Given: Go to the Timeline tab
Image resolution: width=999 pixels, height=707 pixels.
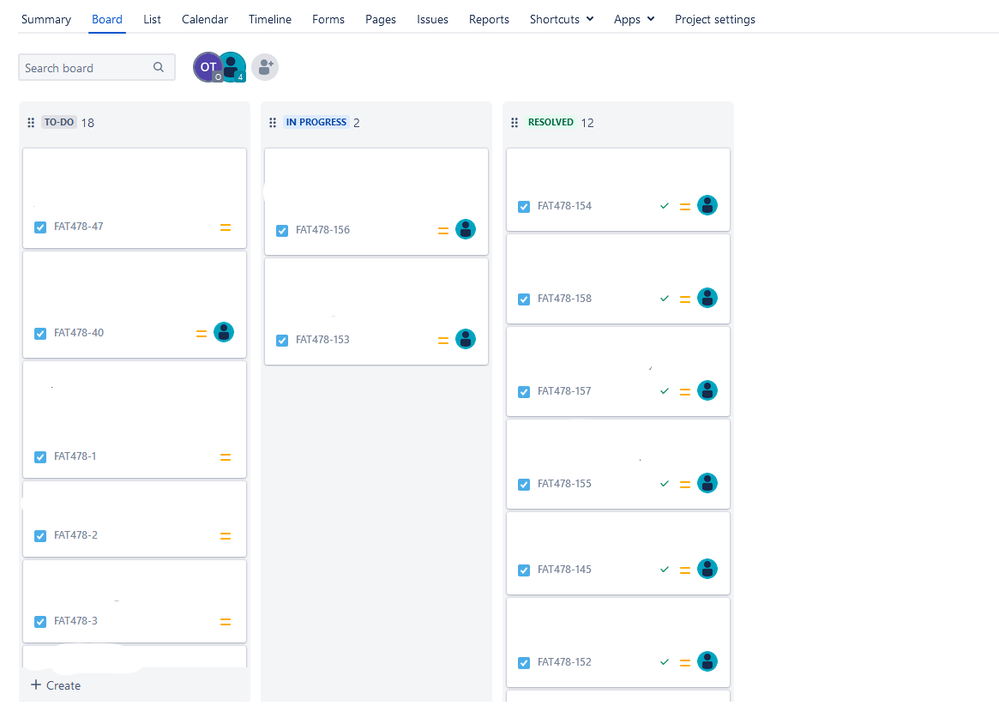Looking at the screenshot, I should click(x=270, y=19).
